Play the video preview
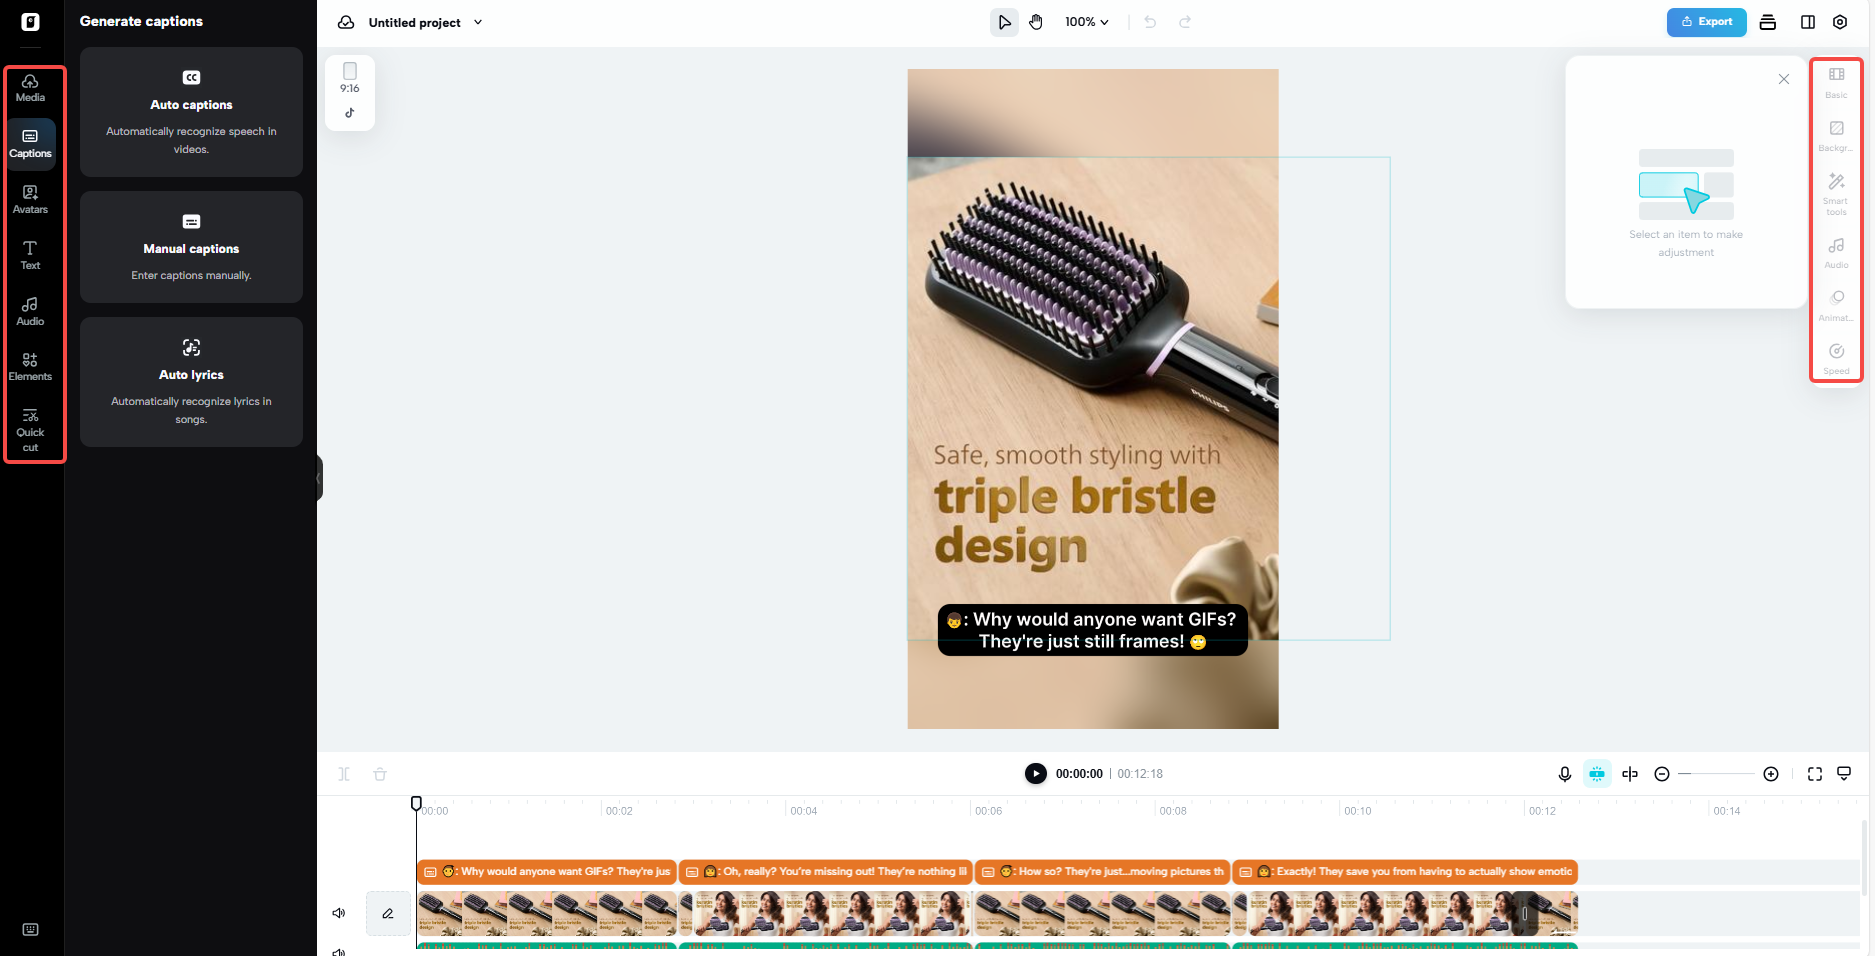This screenshot has height=956, width=1875. pos(1036,774)
